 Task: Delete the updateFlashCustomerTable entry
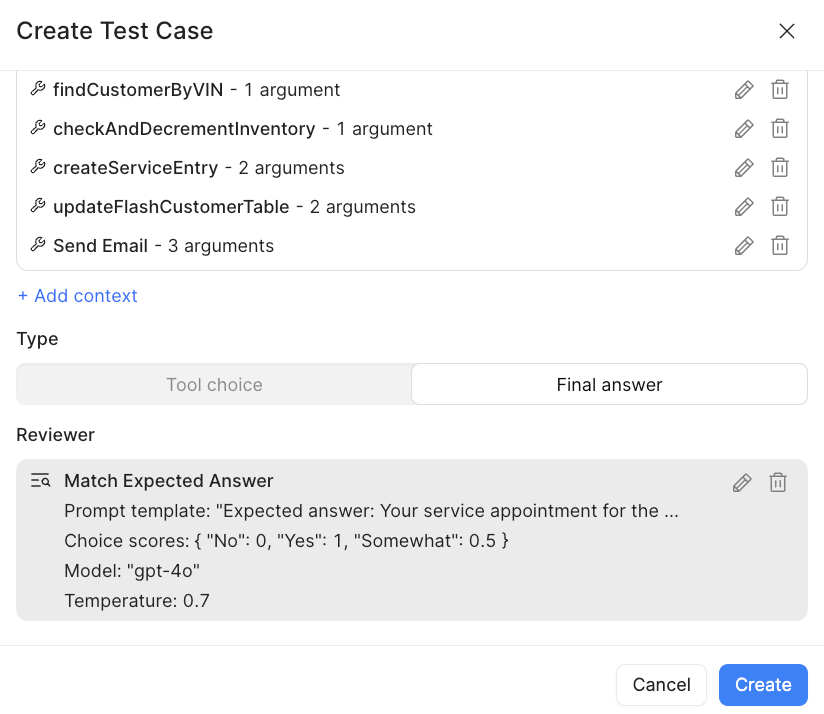pyautogui.click(x=780, y=207)
